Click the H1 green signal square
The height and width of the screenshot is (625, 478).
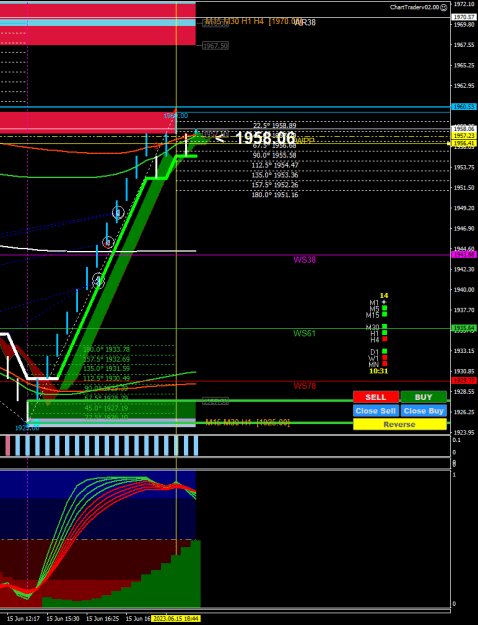coord(384,333)
